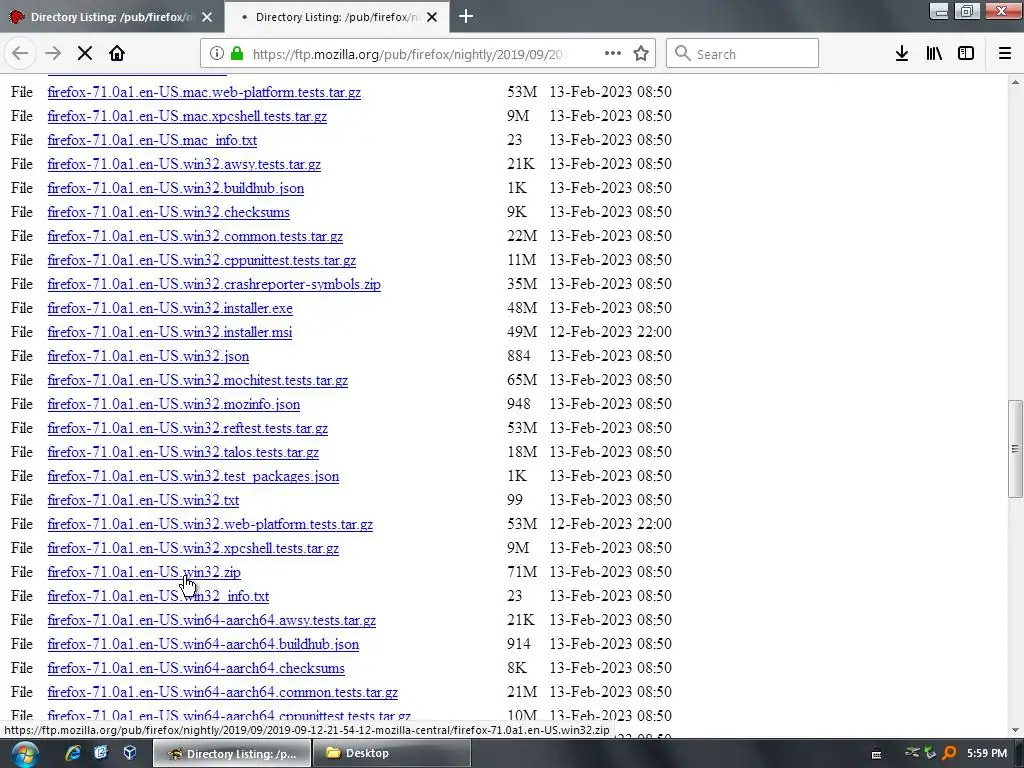The height and width of the screenshot is (768, 1024).
Task: Open win32.crashreporter-symbols.zip link
Action: point(214,285)
